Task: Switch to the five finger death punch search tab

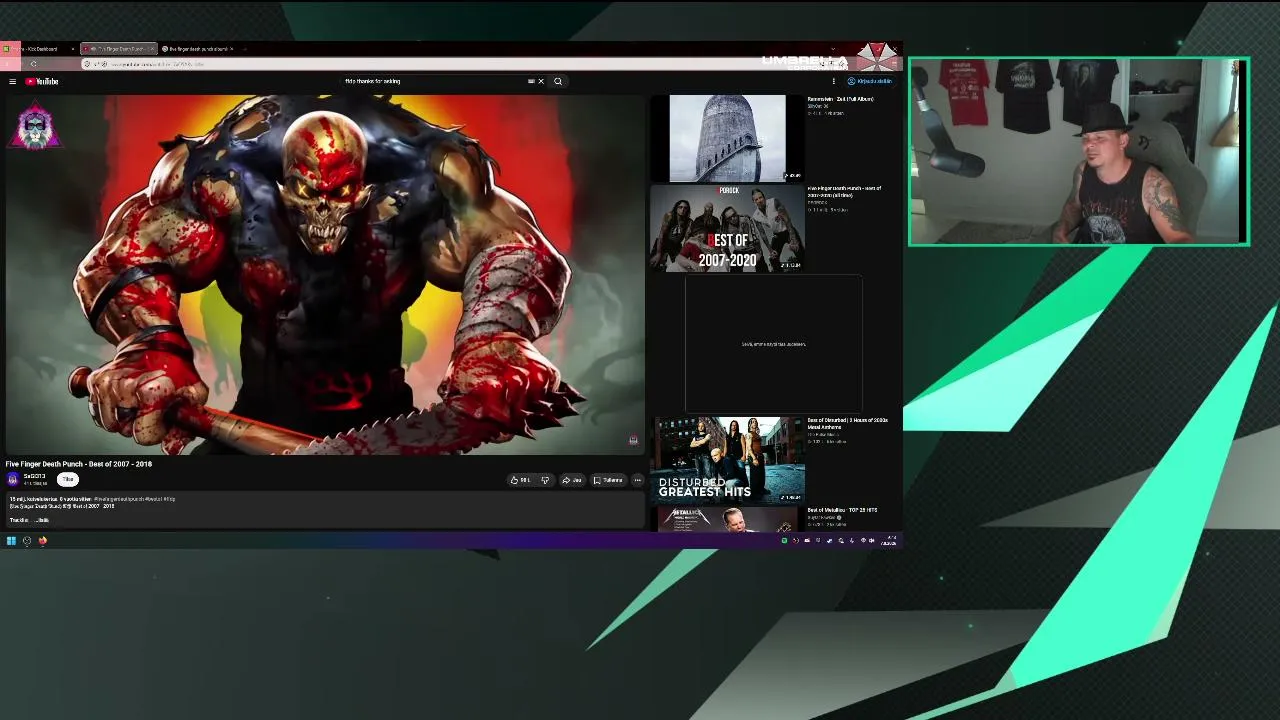Action: [198, 49]
